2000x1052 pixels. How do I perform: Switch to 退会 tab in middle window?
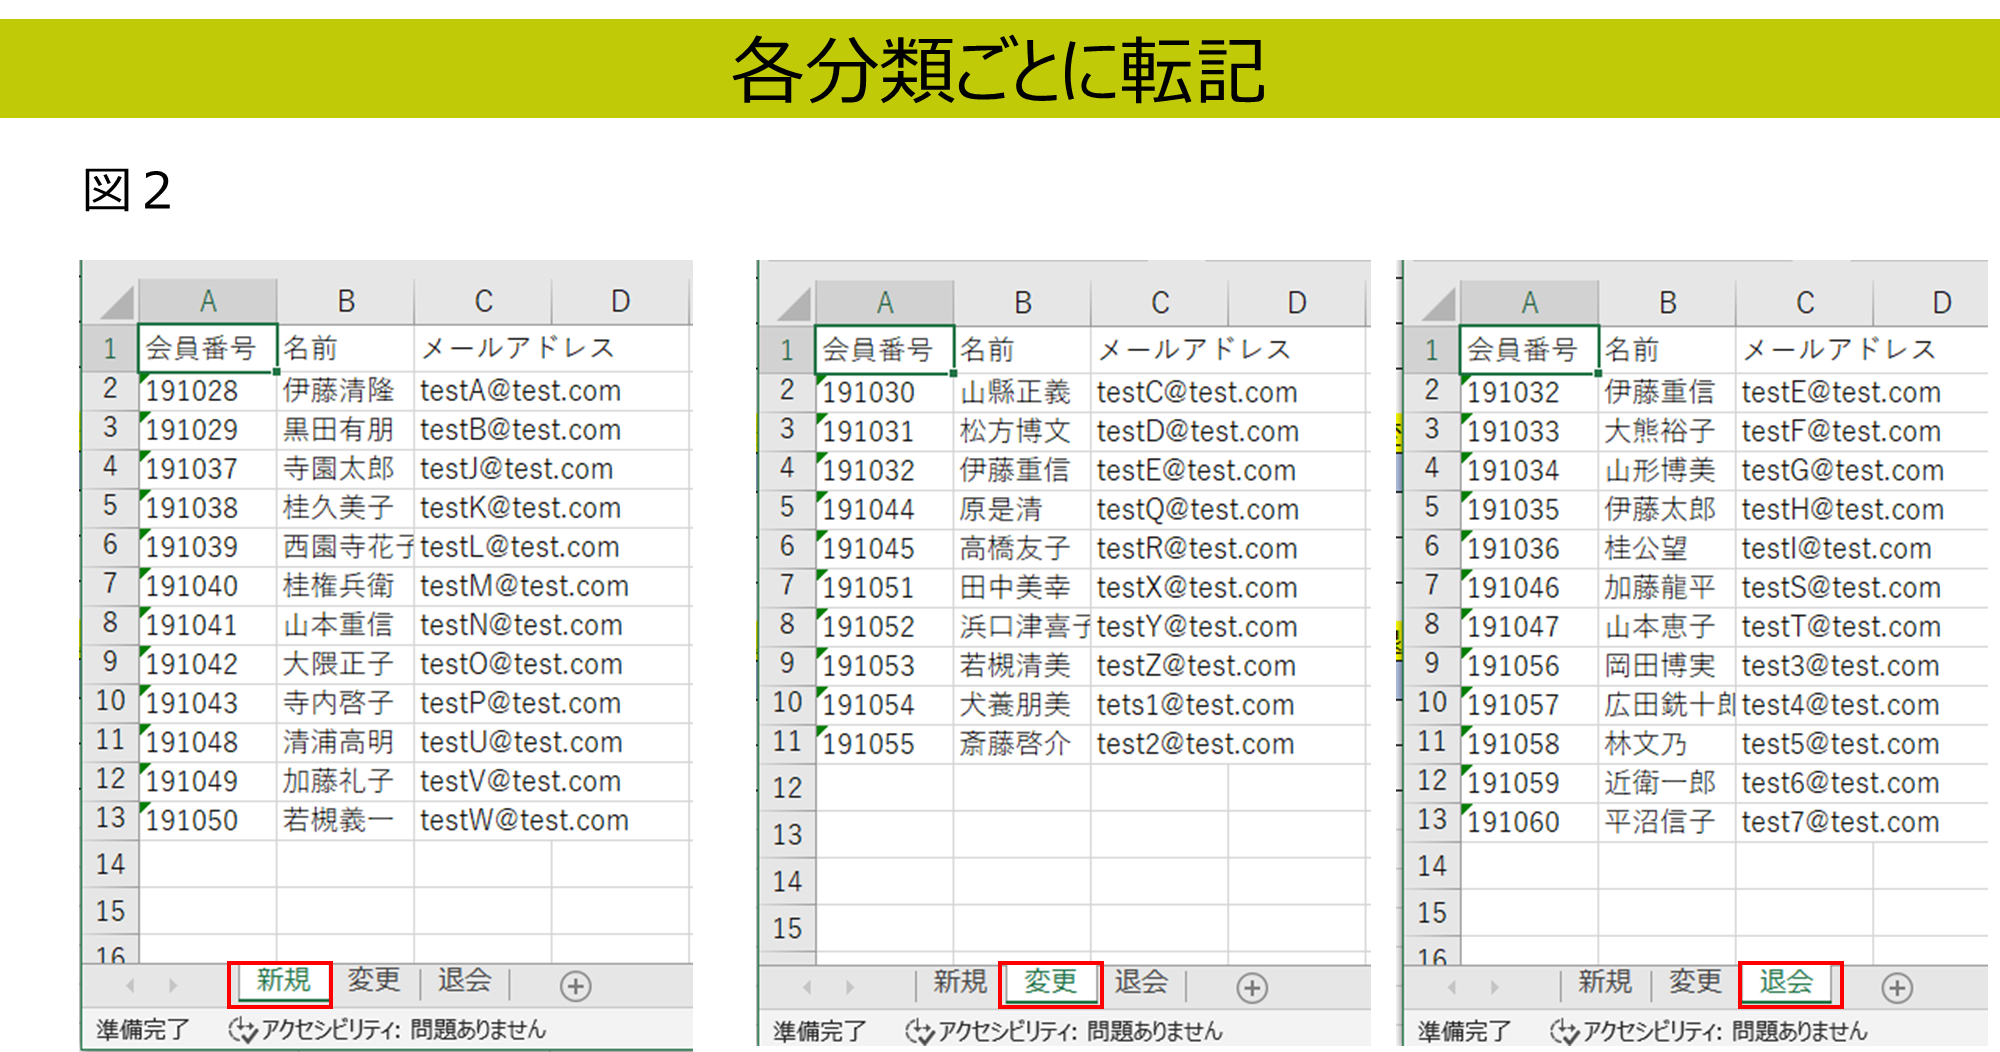coord(1141,982)
